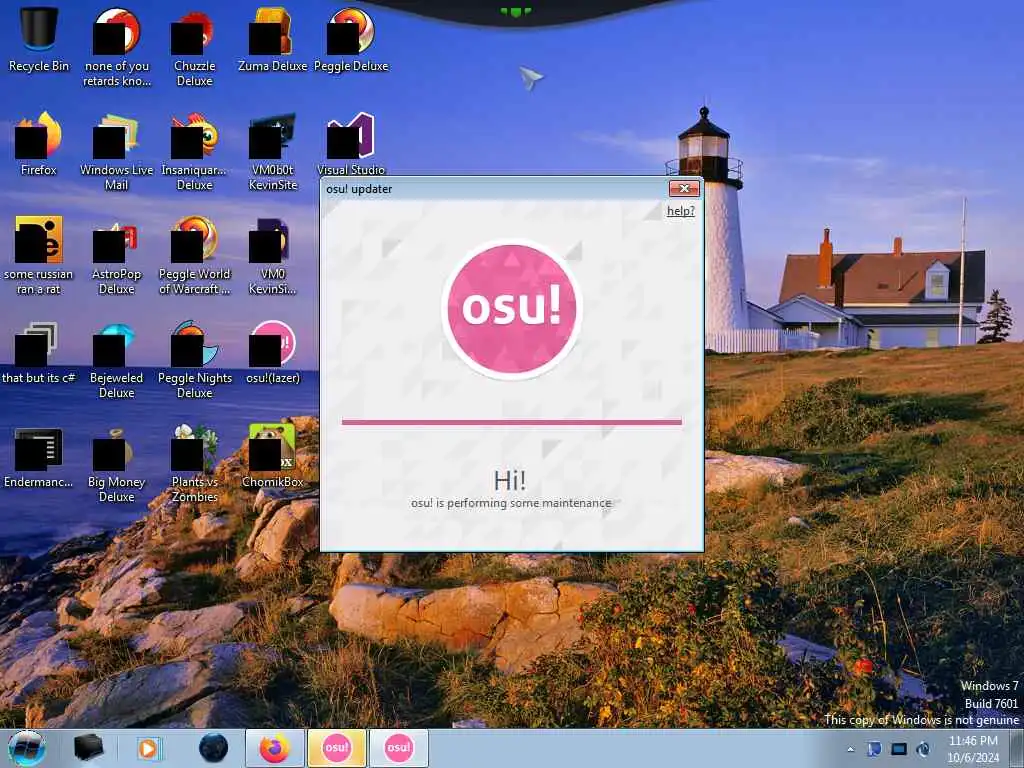The height and width of the screenshot is (768, 1024).
Task: Select the Firefox desktop shortcut
Action: pyautogui.click(x=39, y=144)
